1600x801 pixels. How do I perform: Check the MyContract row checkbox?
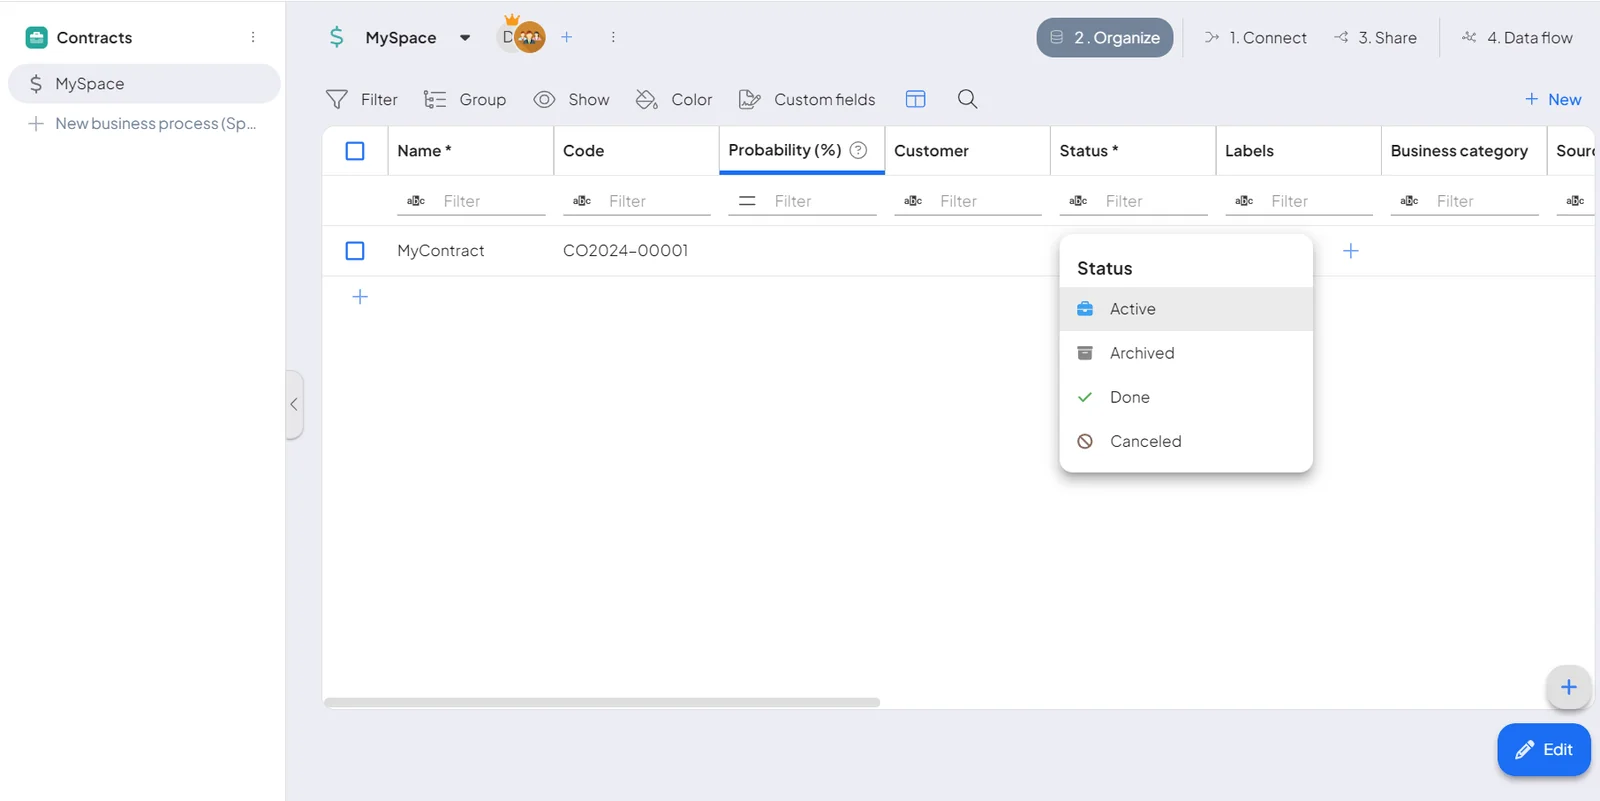click(355, 251)
